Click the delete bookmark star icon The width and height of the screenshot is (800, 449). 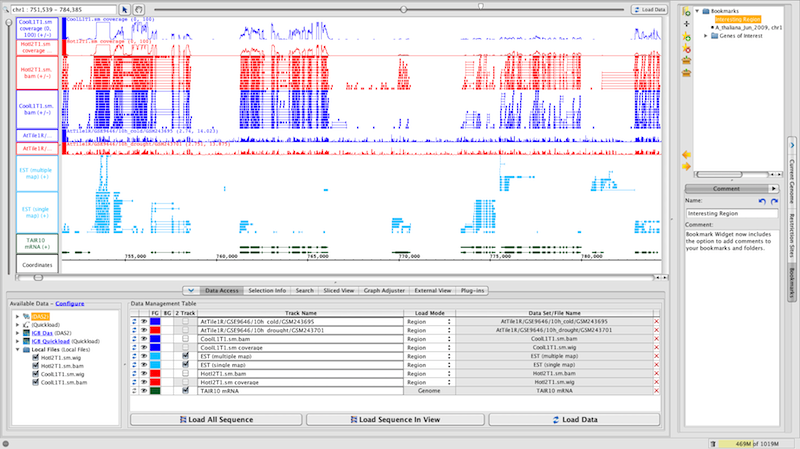(686, 48)
